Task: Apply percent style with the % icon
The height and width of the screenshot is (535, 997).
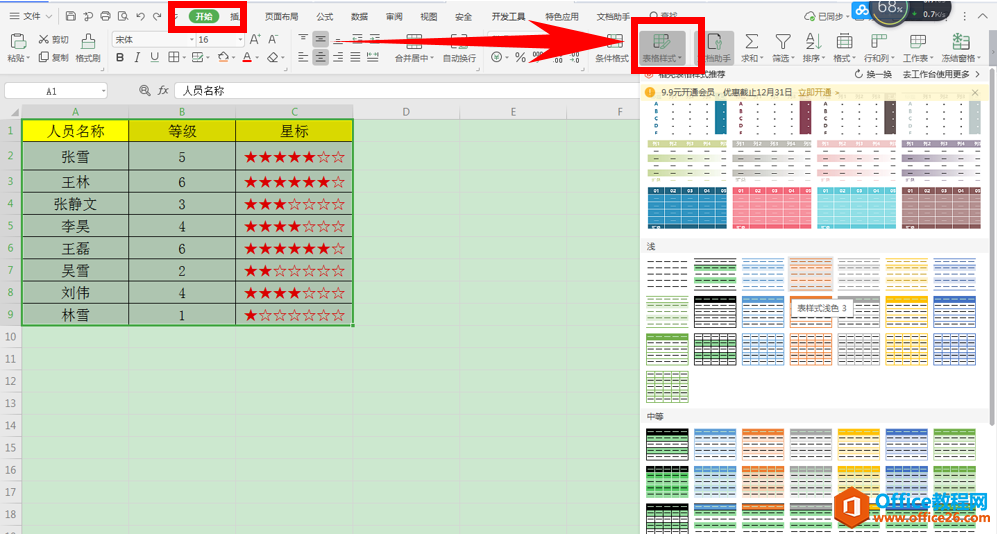Action: tap(520, 57)
